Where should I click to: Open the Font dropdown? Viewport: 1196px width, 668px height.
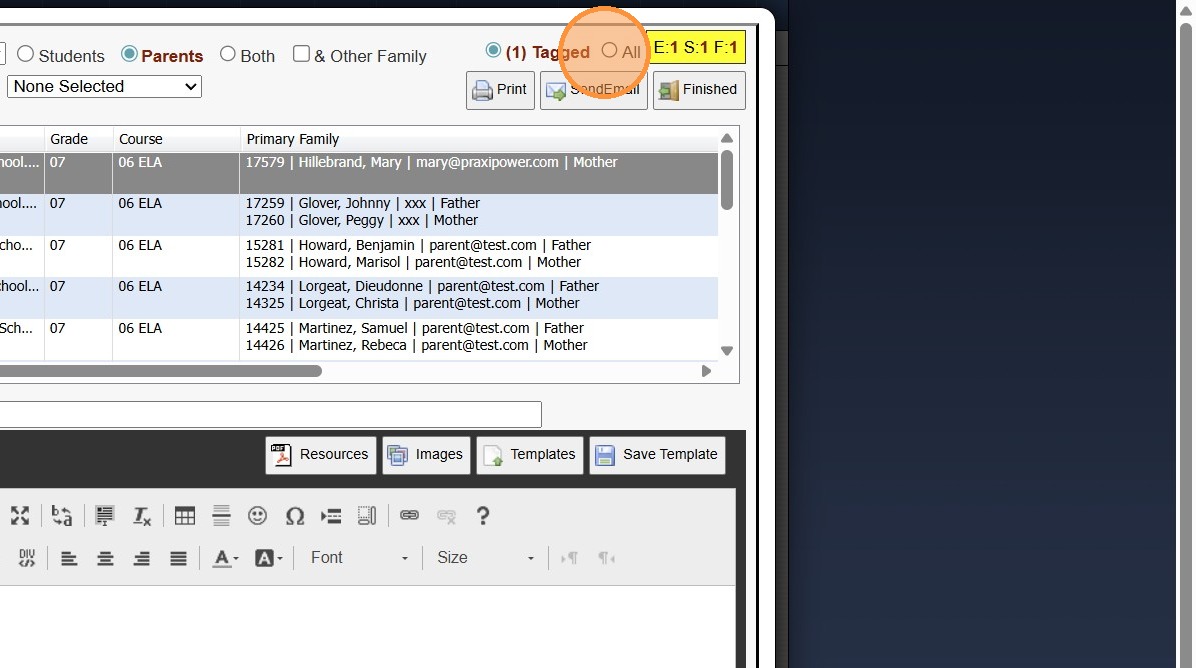coord(359,558)
